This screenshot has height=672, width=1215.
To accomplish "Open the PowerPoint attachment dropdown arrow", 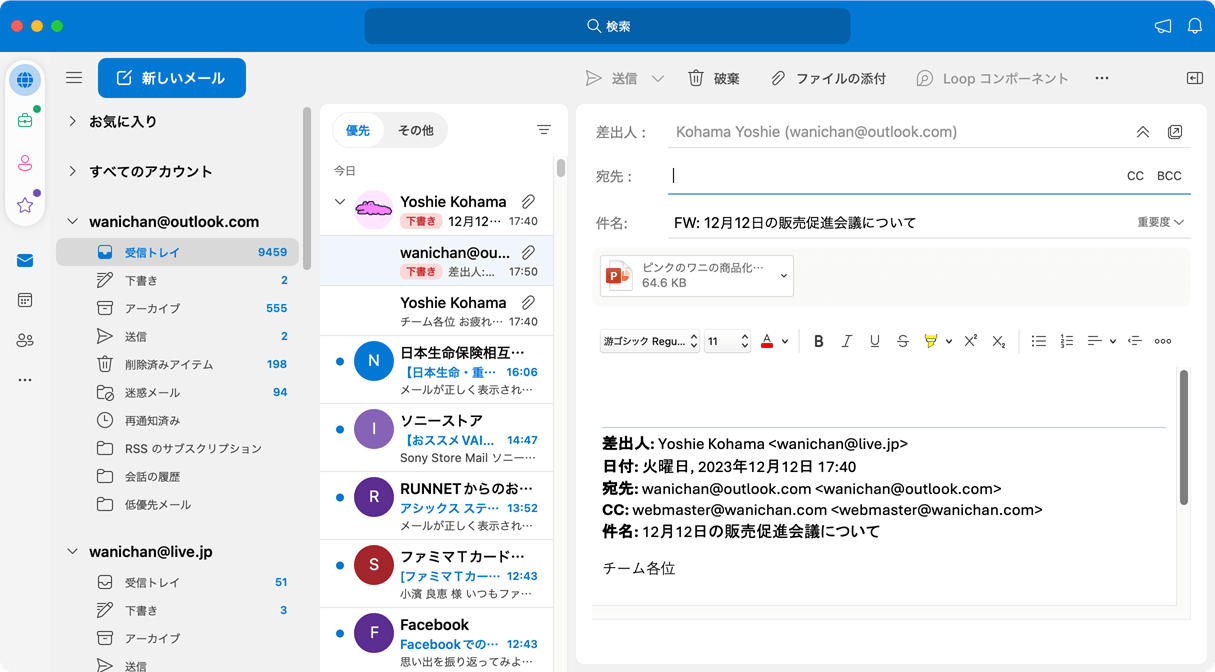I will click(x=784, y=276).
